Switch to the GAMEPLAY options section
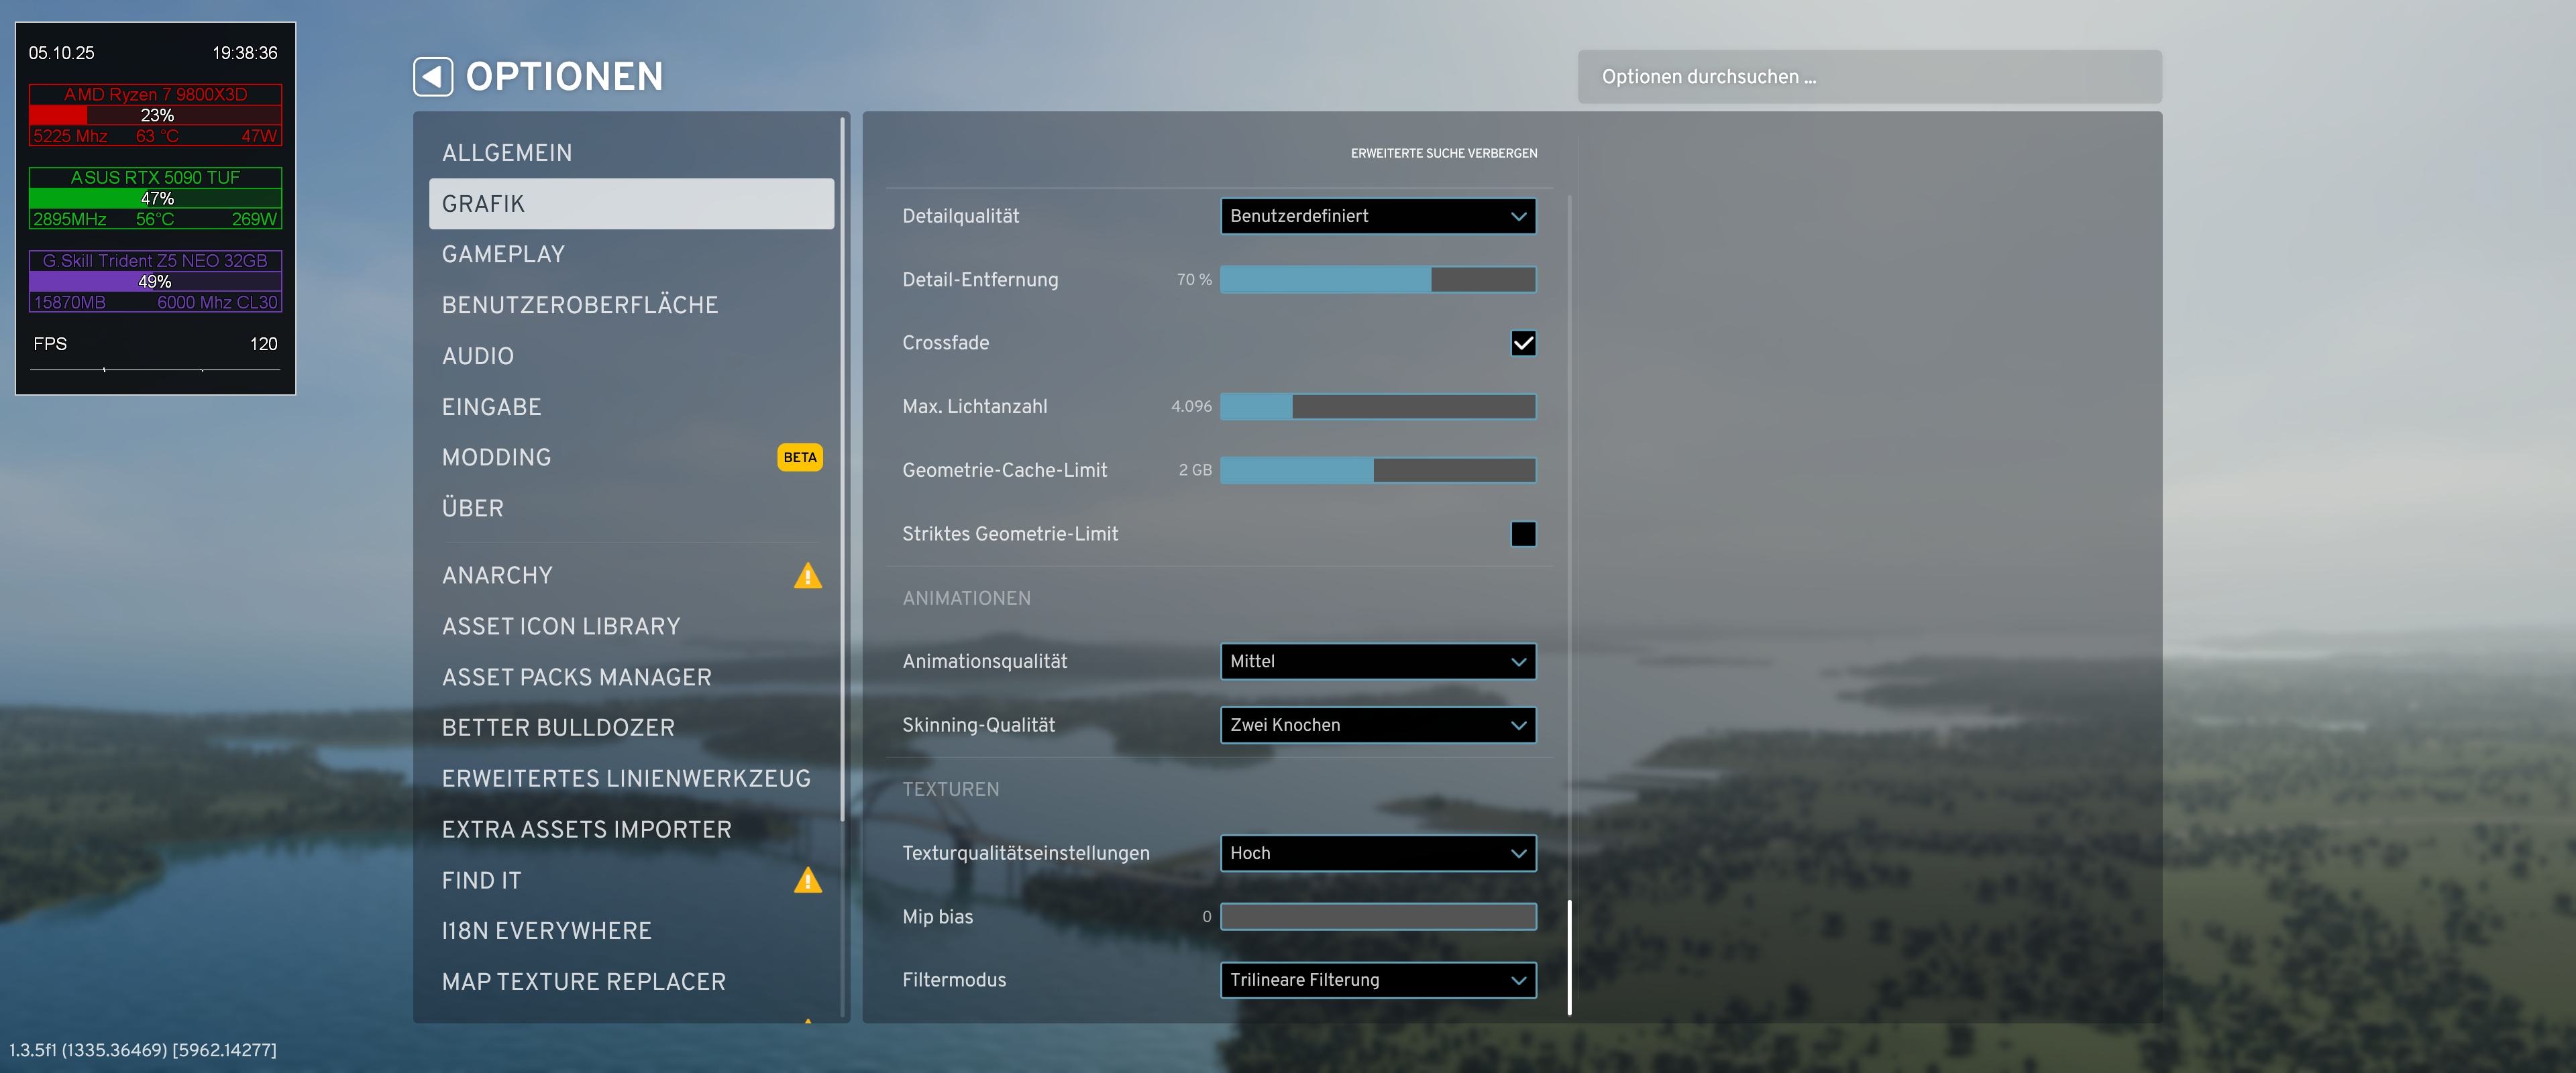This screenshot has height=1073, width=2576. click(503, 254)
